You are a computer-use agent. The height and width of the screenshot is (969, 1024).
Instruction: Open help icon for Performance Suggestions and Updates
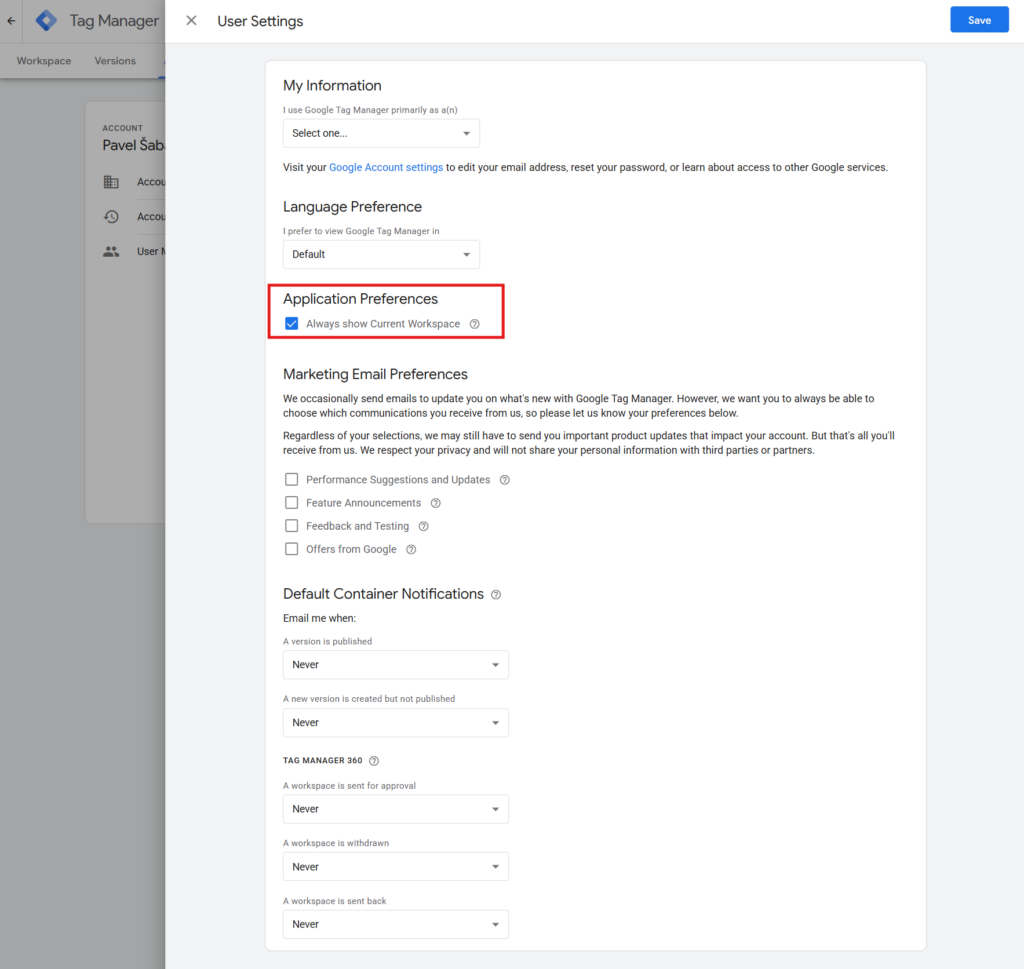tap(505, 480)
